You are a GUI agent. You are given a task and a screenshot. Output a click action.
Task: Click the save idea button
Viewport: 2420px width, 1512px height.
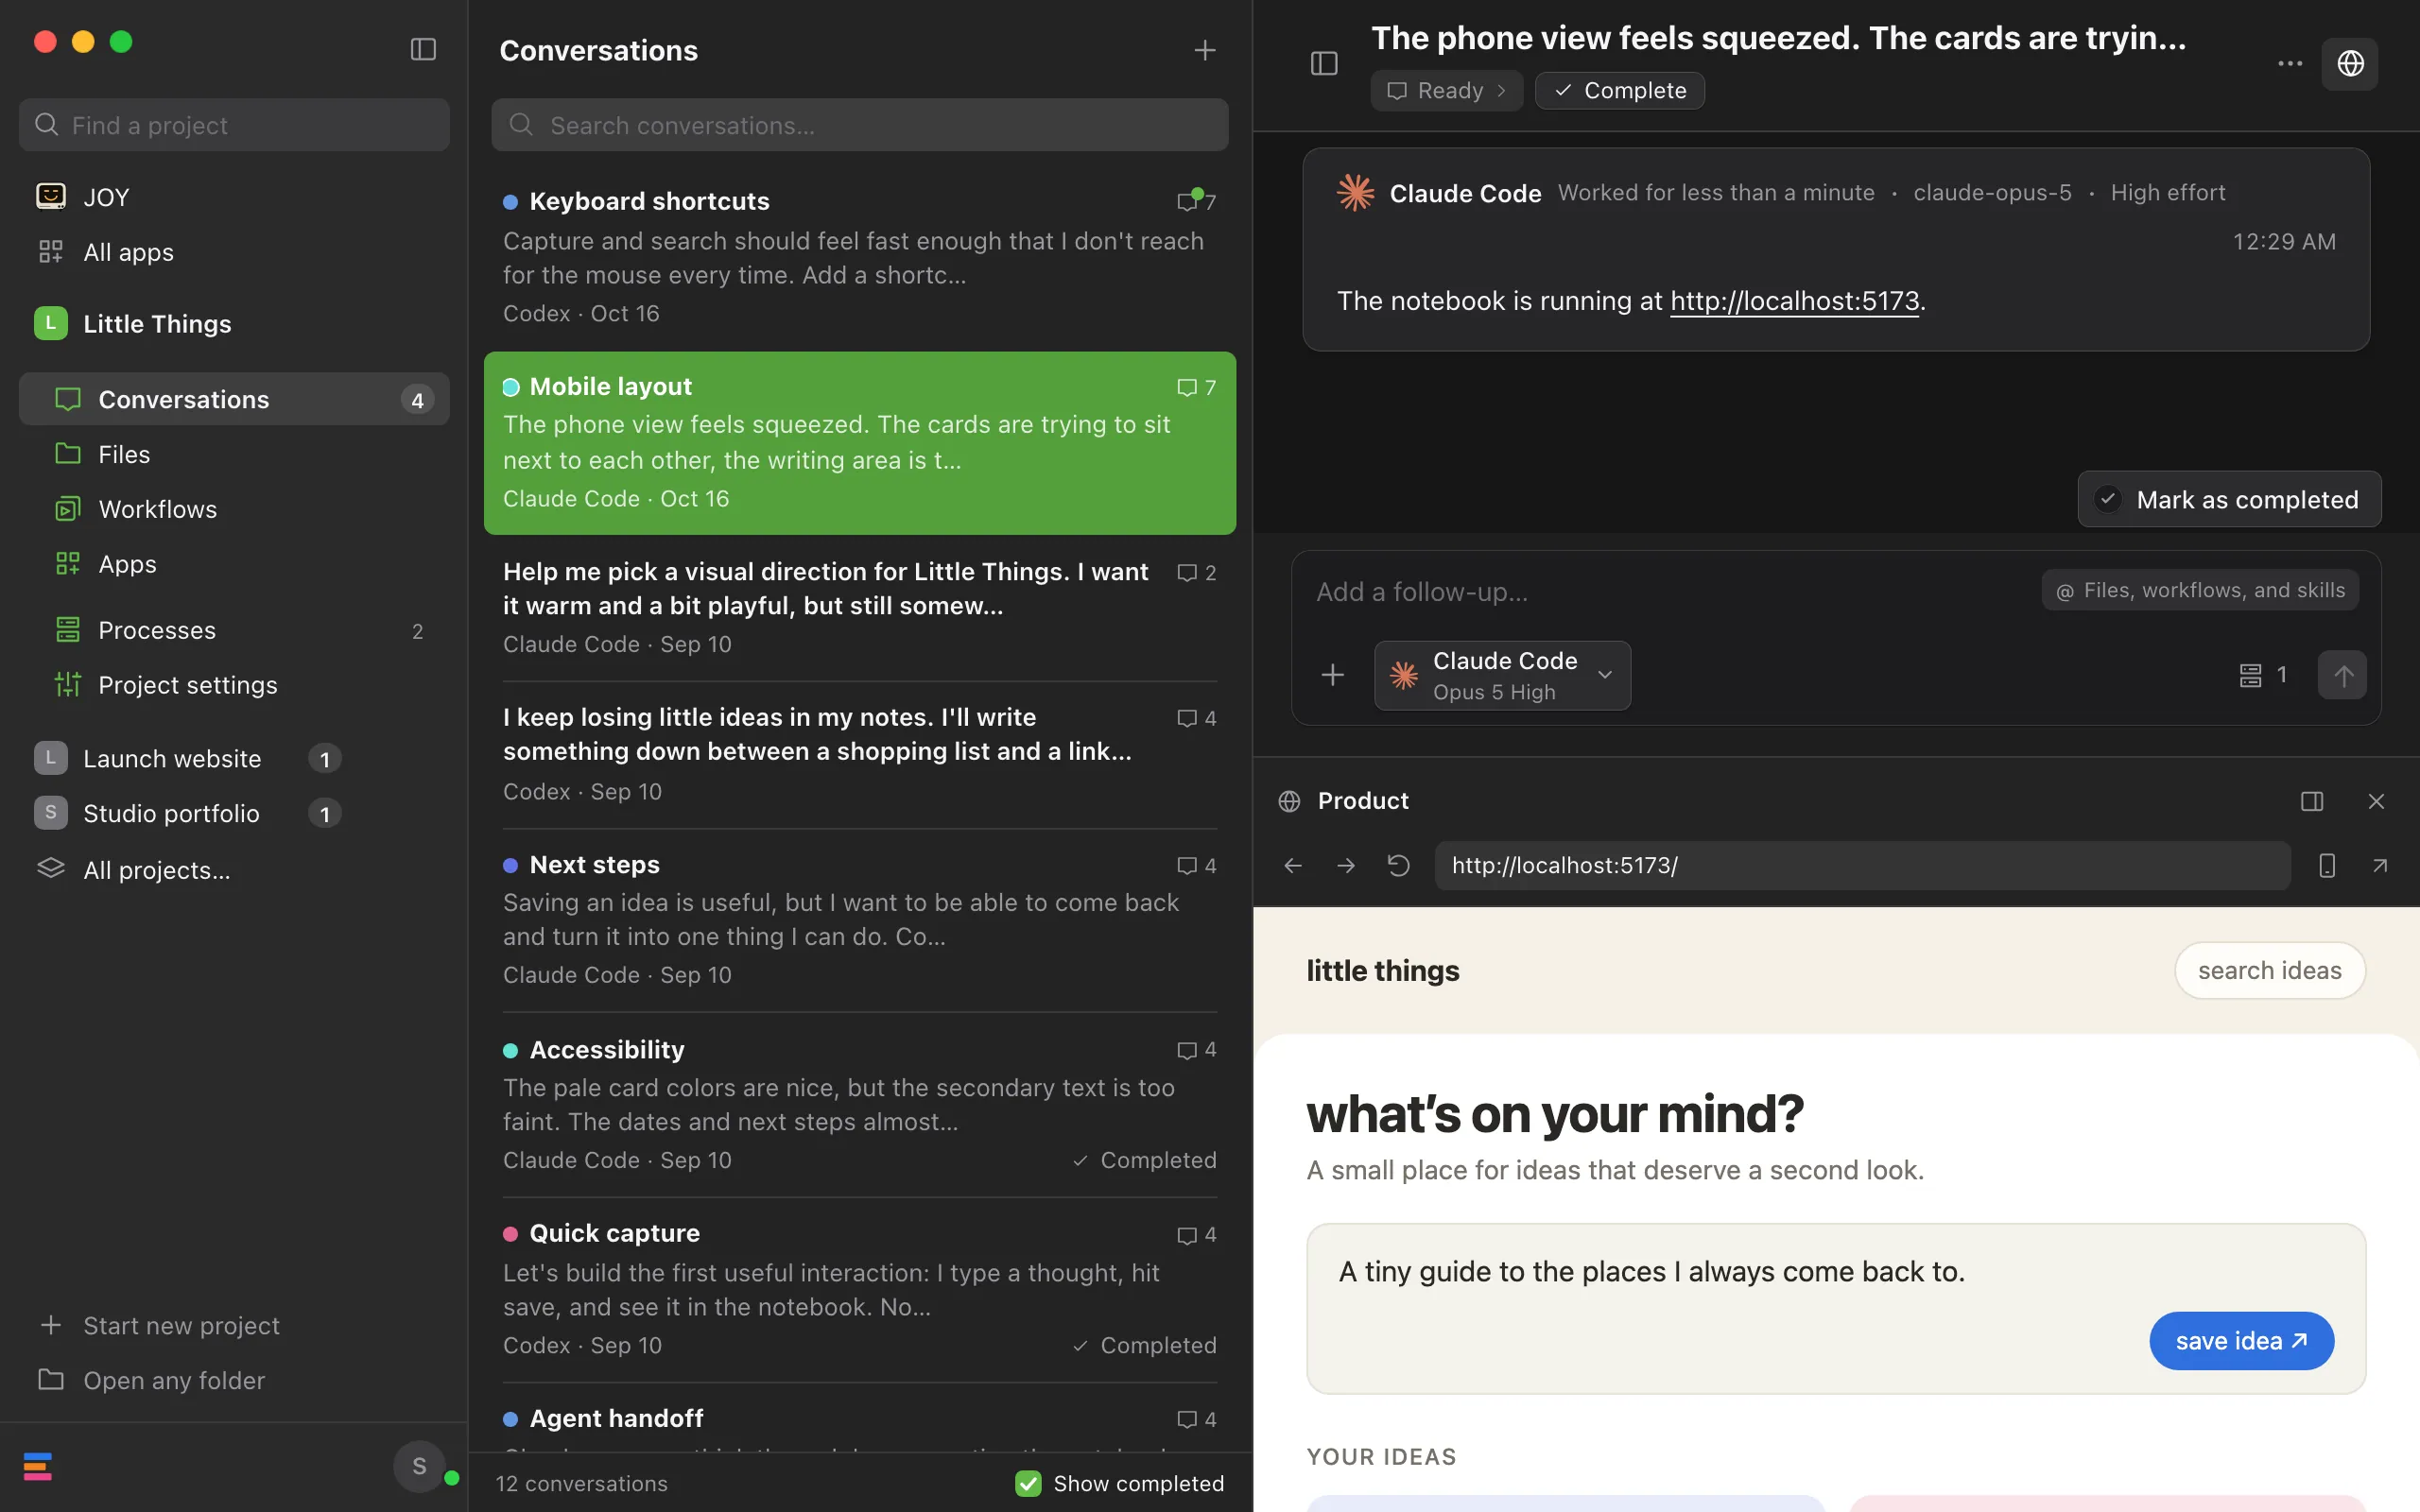pos(2241,1341)
